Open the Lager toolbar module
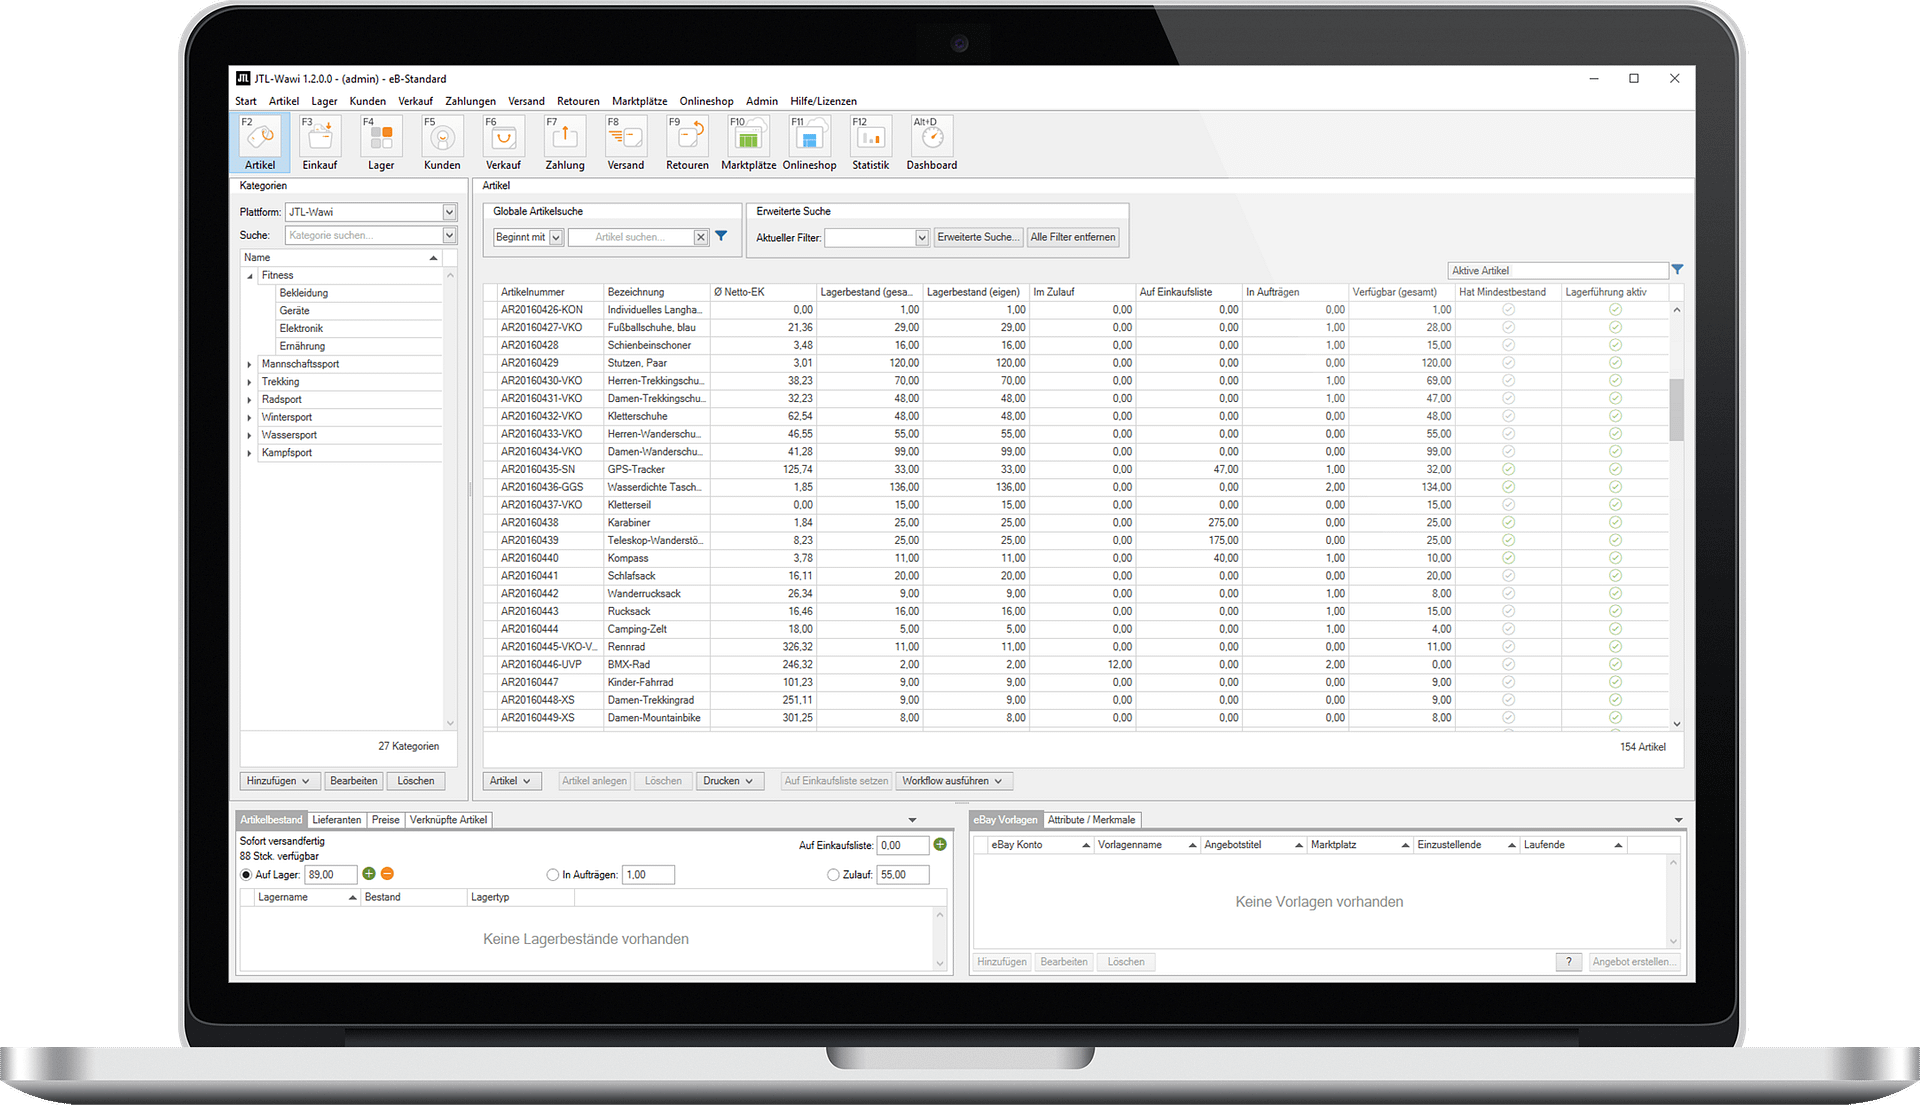This screenshot has width=1920, height=1105. [381, 143]
